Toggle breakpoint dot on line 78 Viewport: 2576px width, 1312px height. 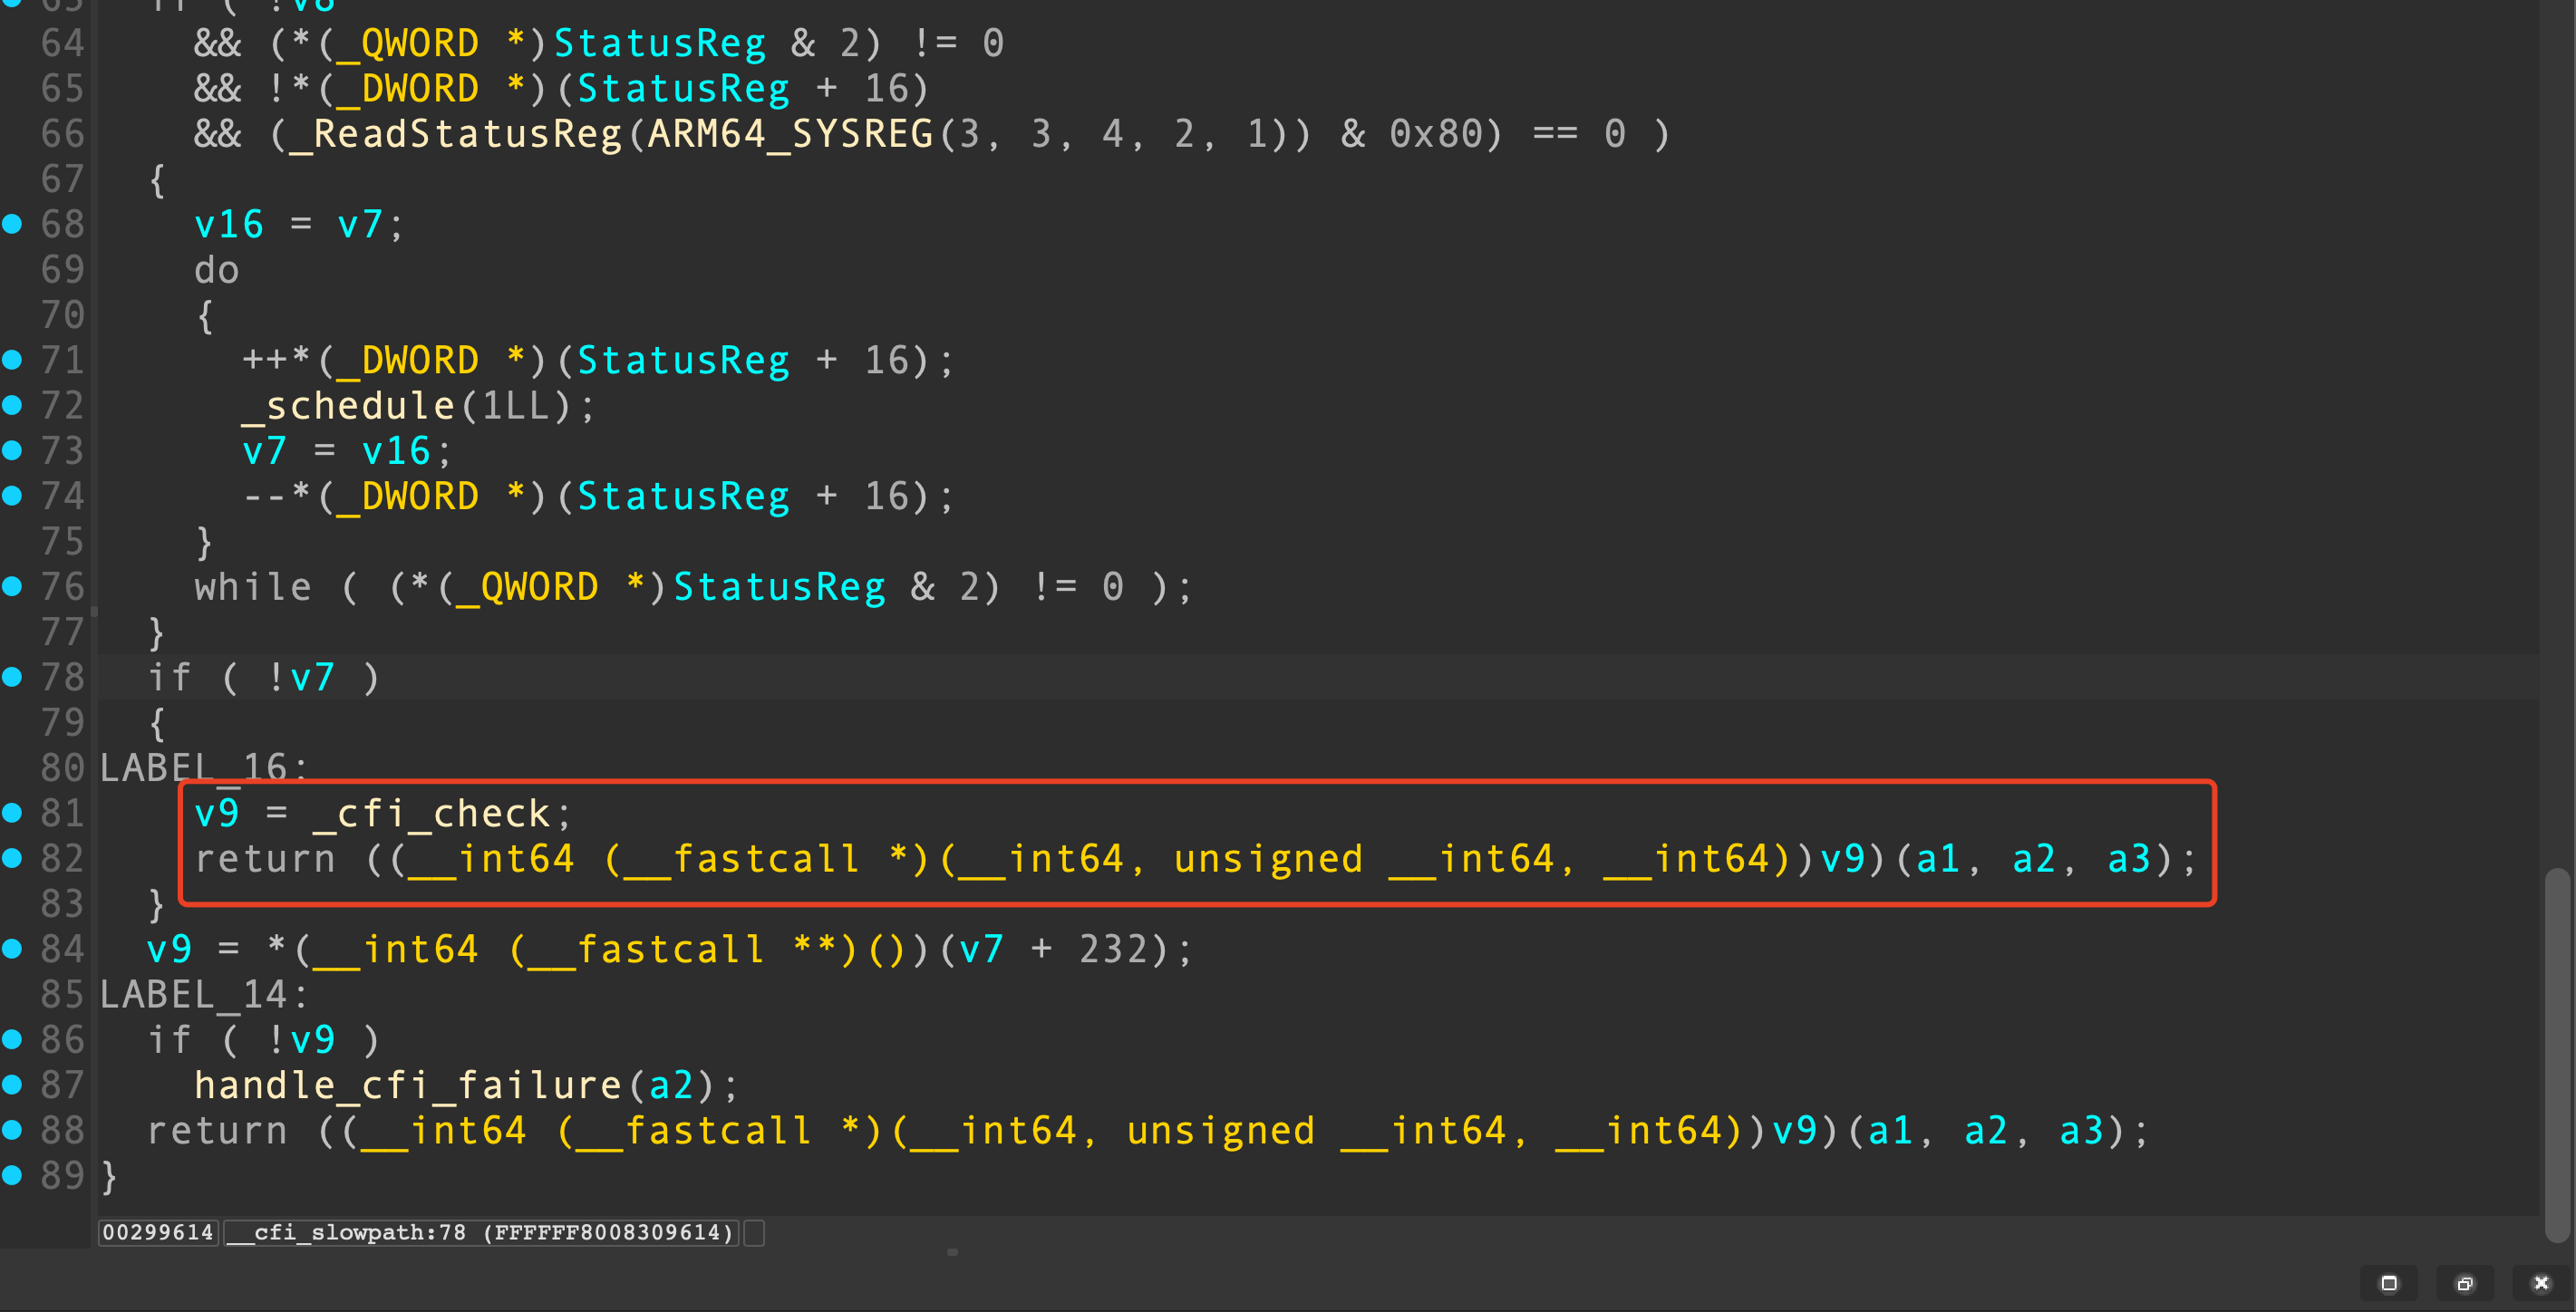pos(12,677)
